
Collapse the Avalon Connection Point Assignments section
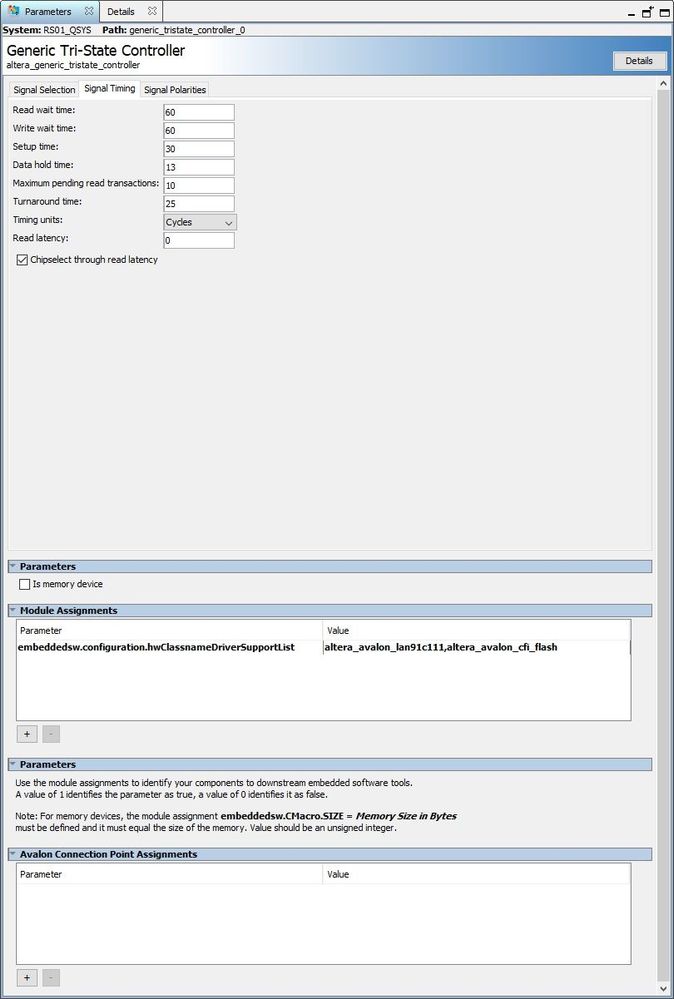[13, 854]
